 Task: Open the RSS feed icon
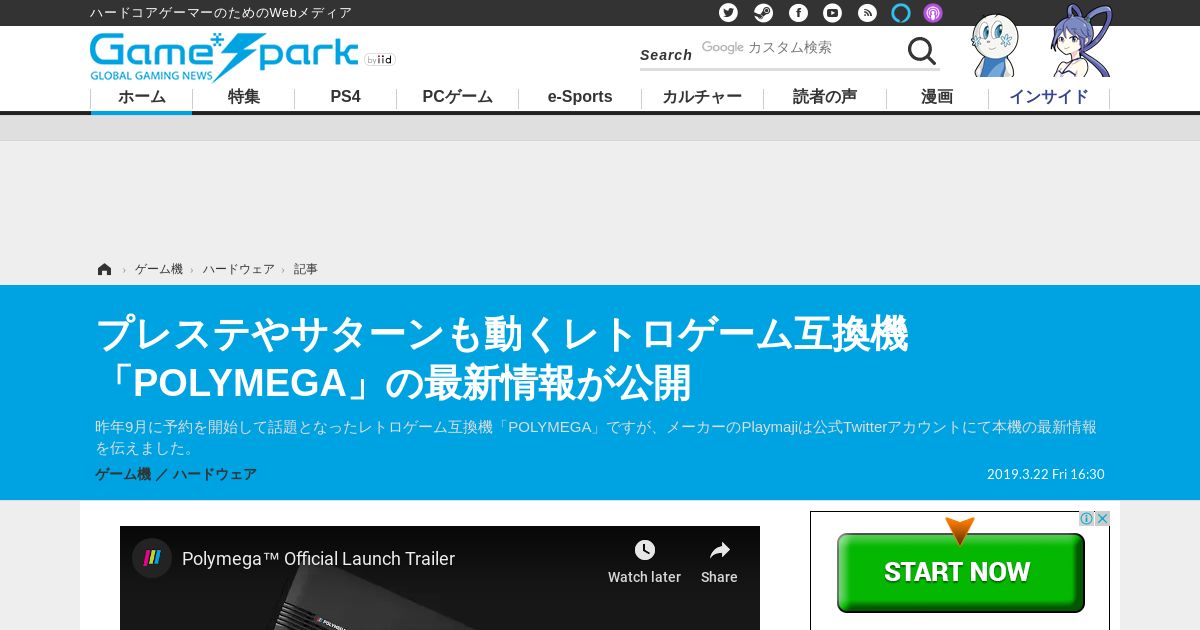click(867, 13)
